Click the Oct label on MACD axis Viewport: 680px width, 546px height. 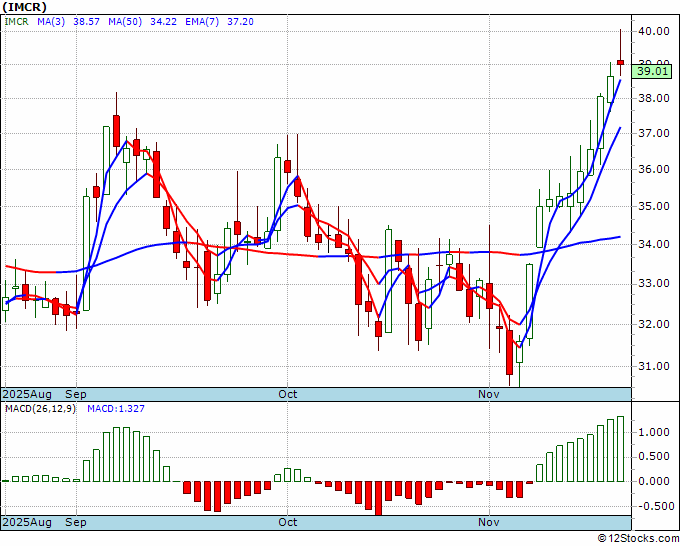click(x=288, y=522)
